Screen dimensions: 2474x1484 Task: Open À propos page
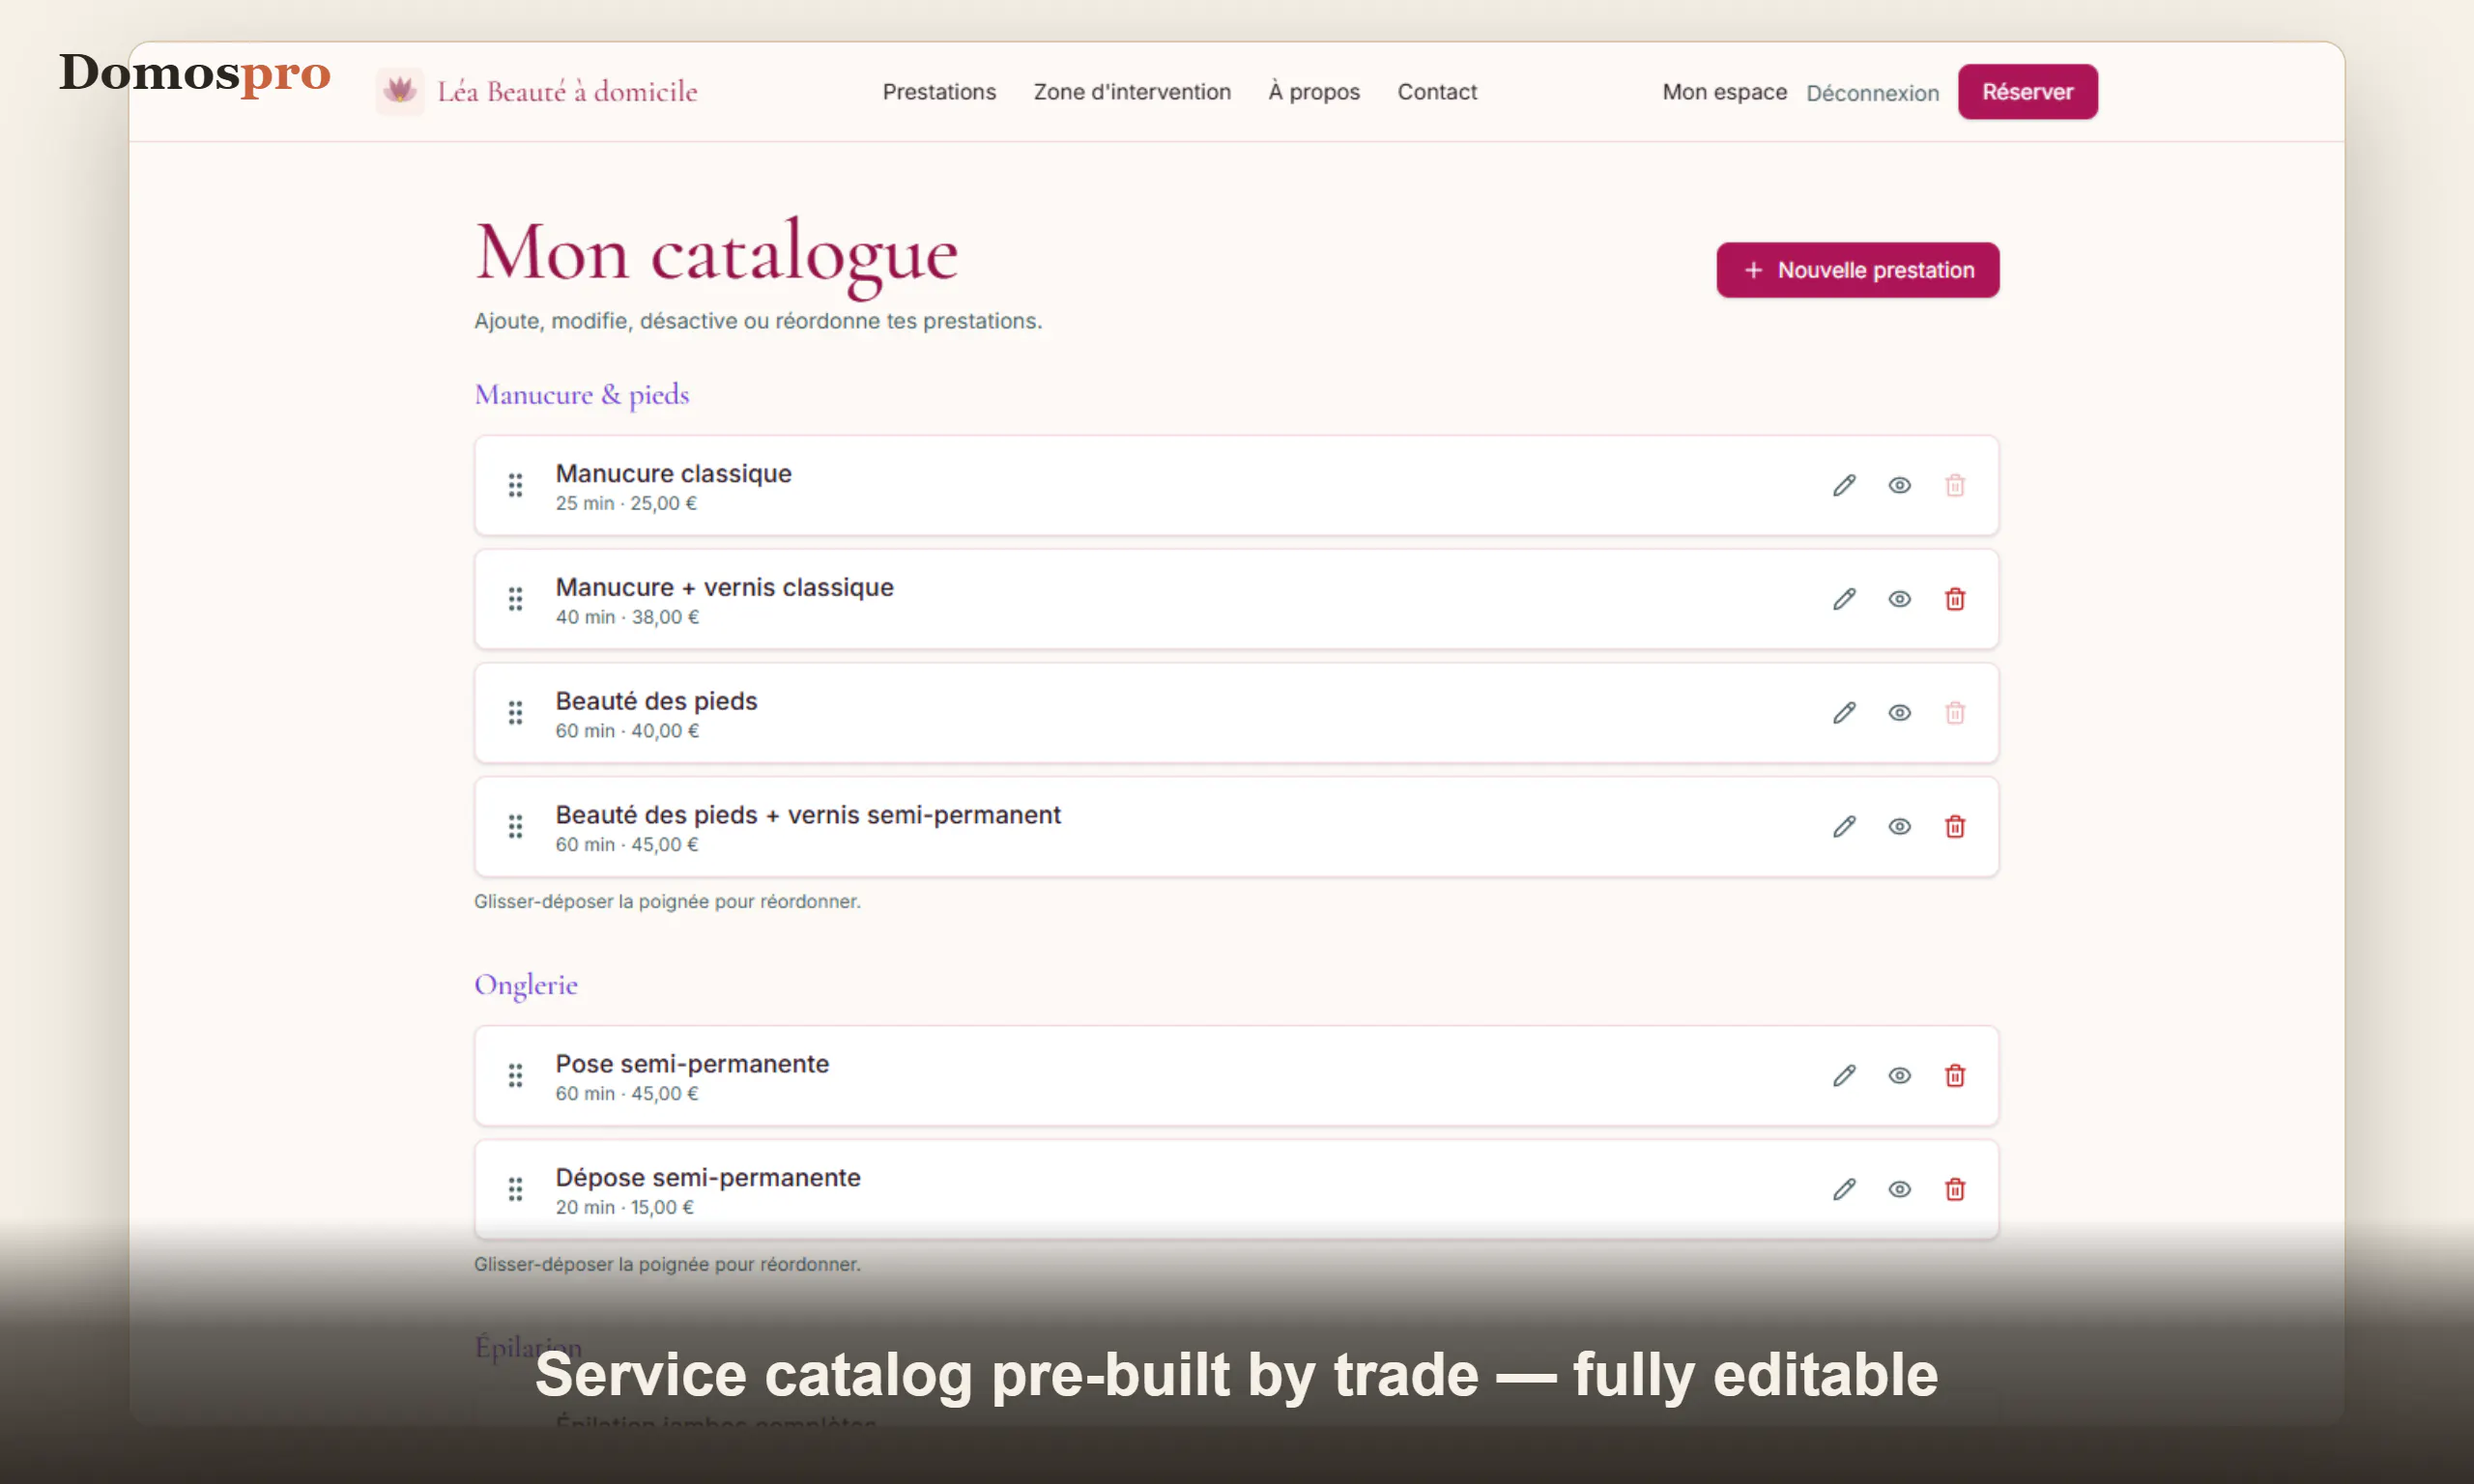click(x=1314, y=92)
